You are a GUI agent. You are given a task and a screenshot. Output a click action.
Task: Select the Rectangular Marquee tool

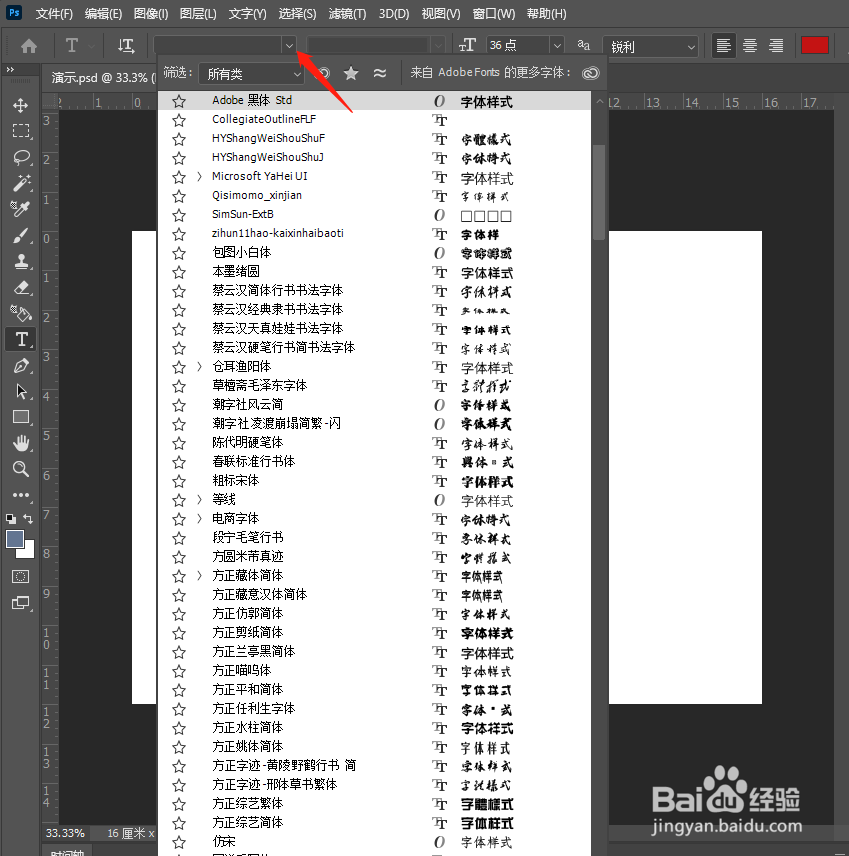point(21,131)
